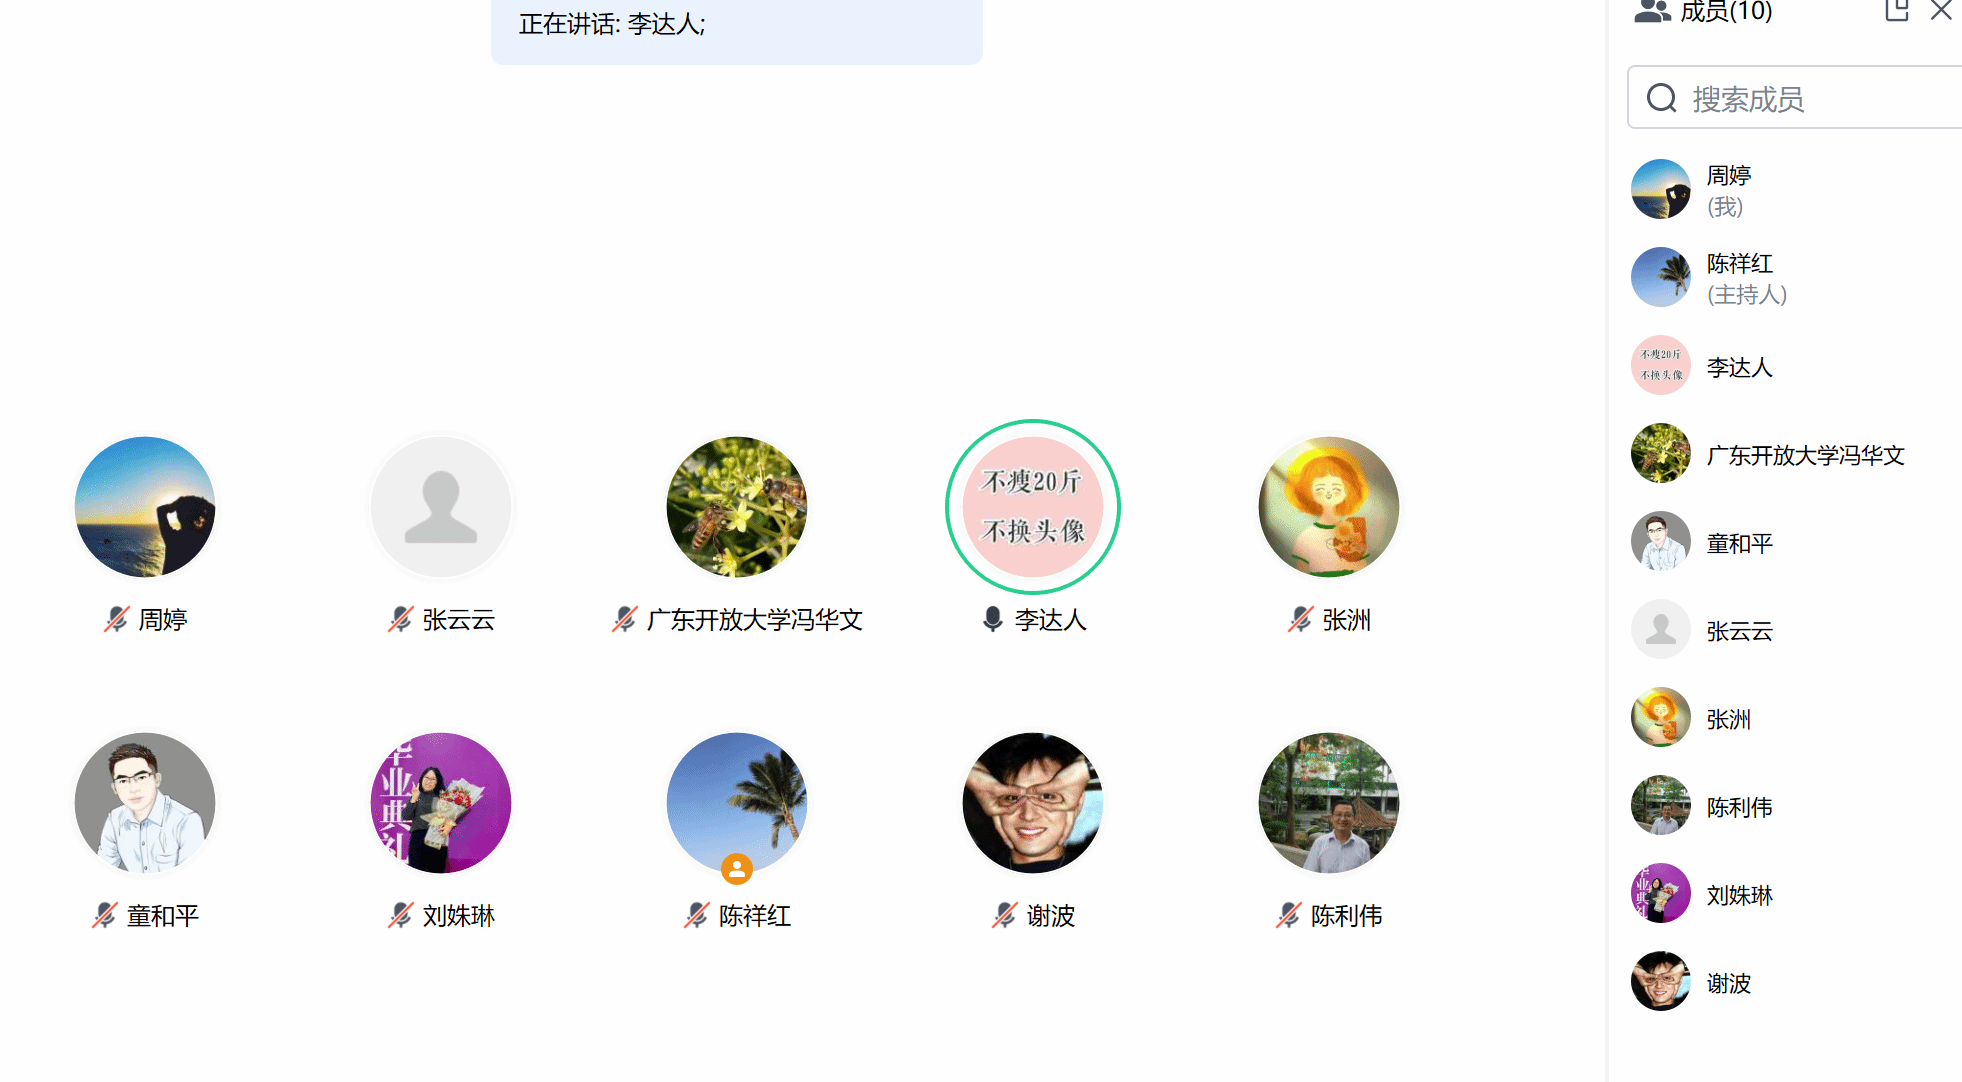Click the muted mic icon beside 刘姝琳
1962x1082 pixels.
[x=401, y=915]
